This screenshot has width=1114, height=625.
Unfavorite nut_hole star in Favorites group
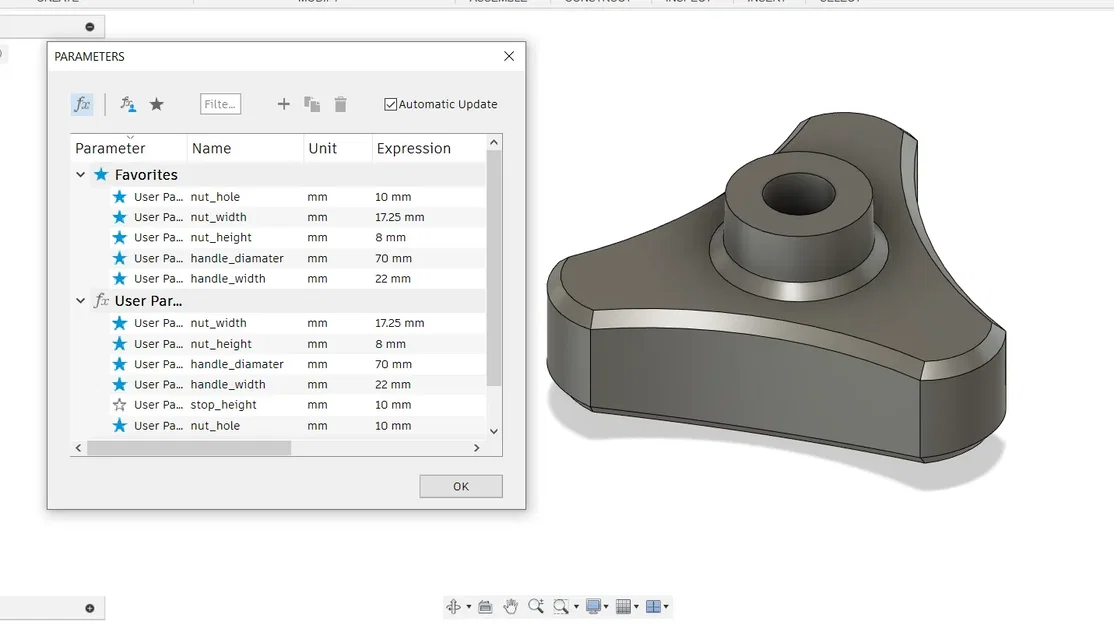point(119,197)
